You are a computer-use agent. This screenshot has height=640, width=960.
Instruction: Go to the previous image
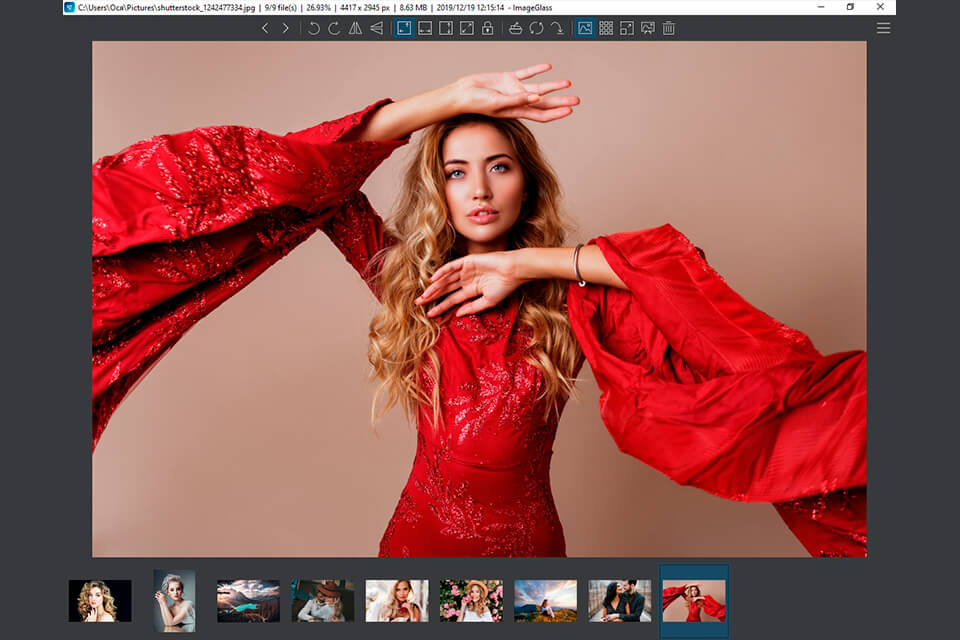coord(265,28)
